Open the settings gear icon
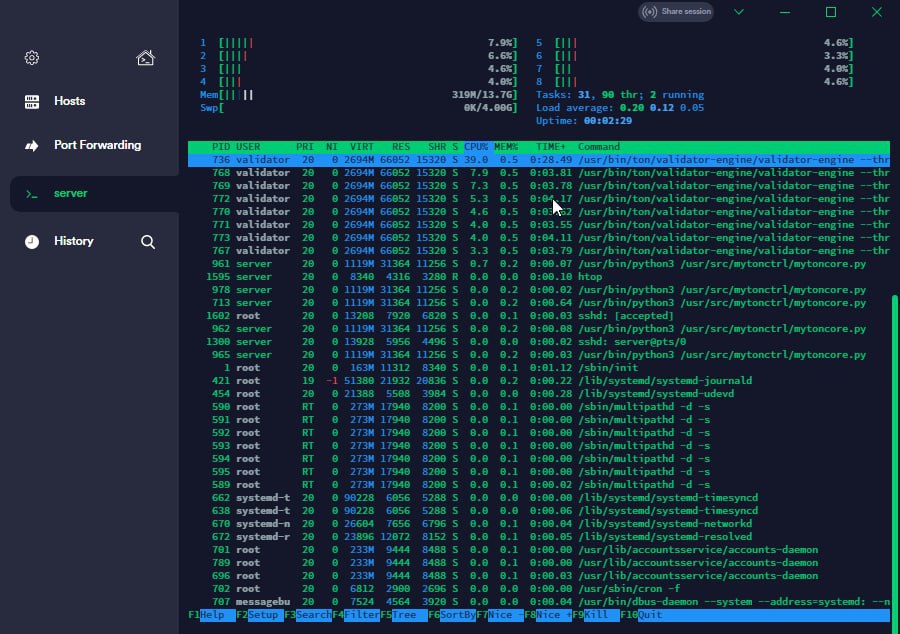The image size is (900, 634). (32, 58)
